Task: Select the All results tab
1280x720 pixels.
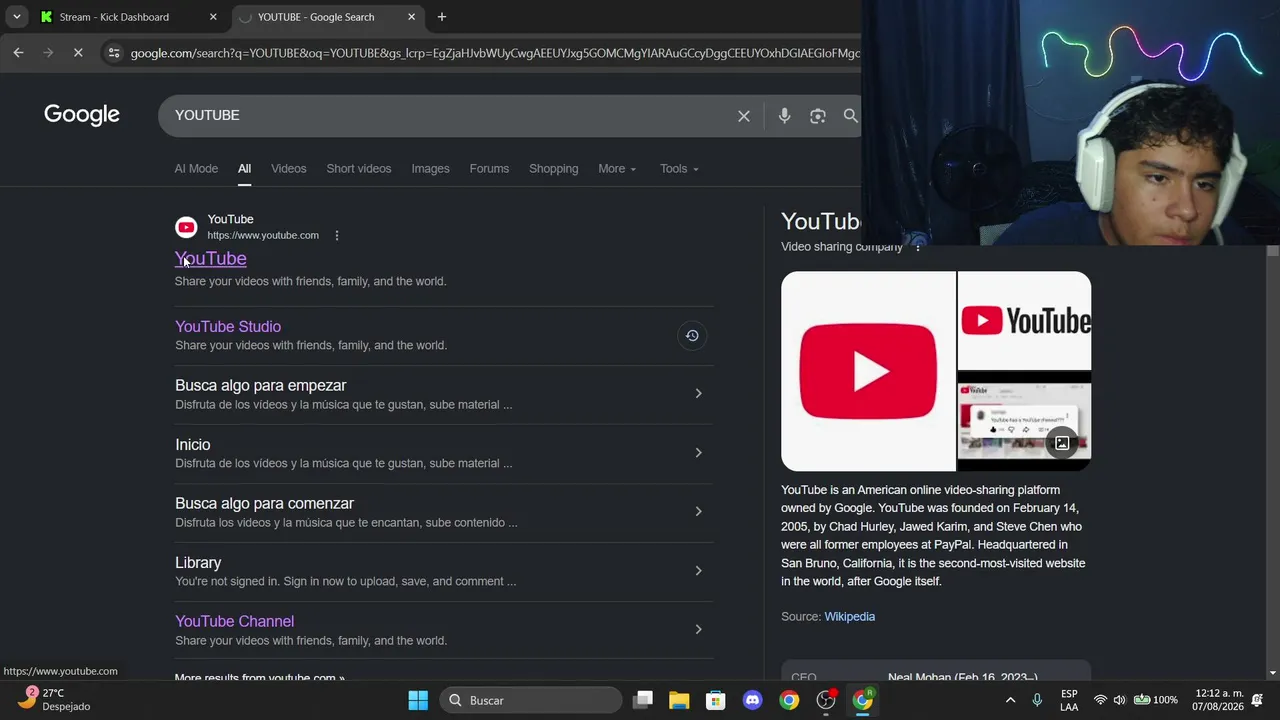Action: tap(244, 169)
